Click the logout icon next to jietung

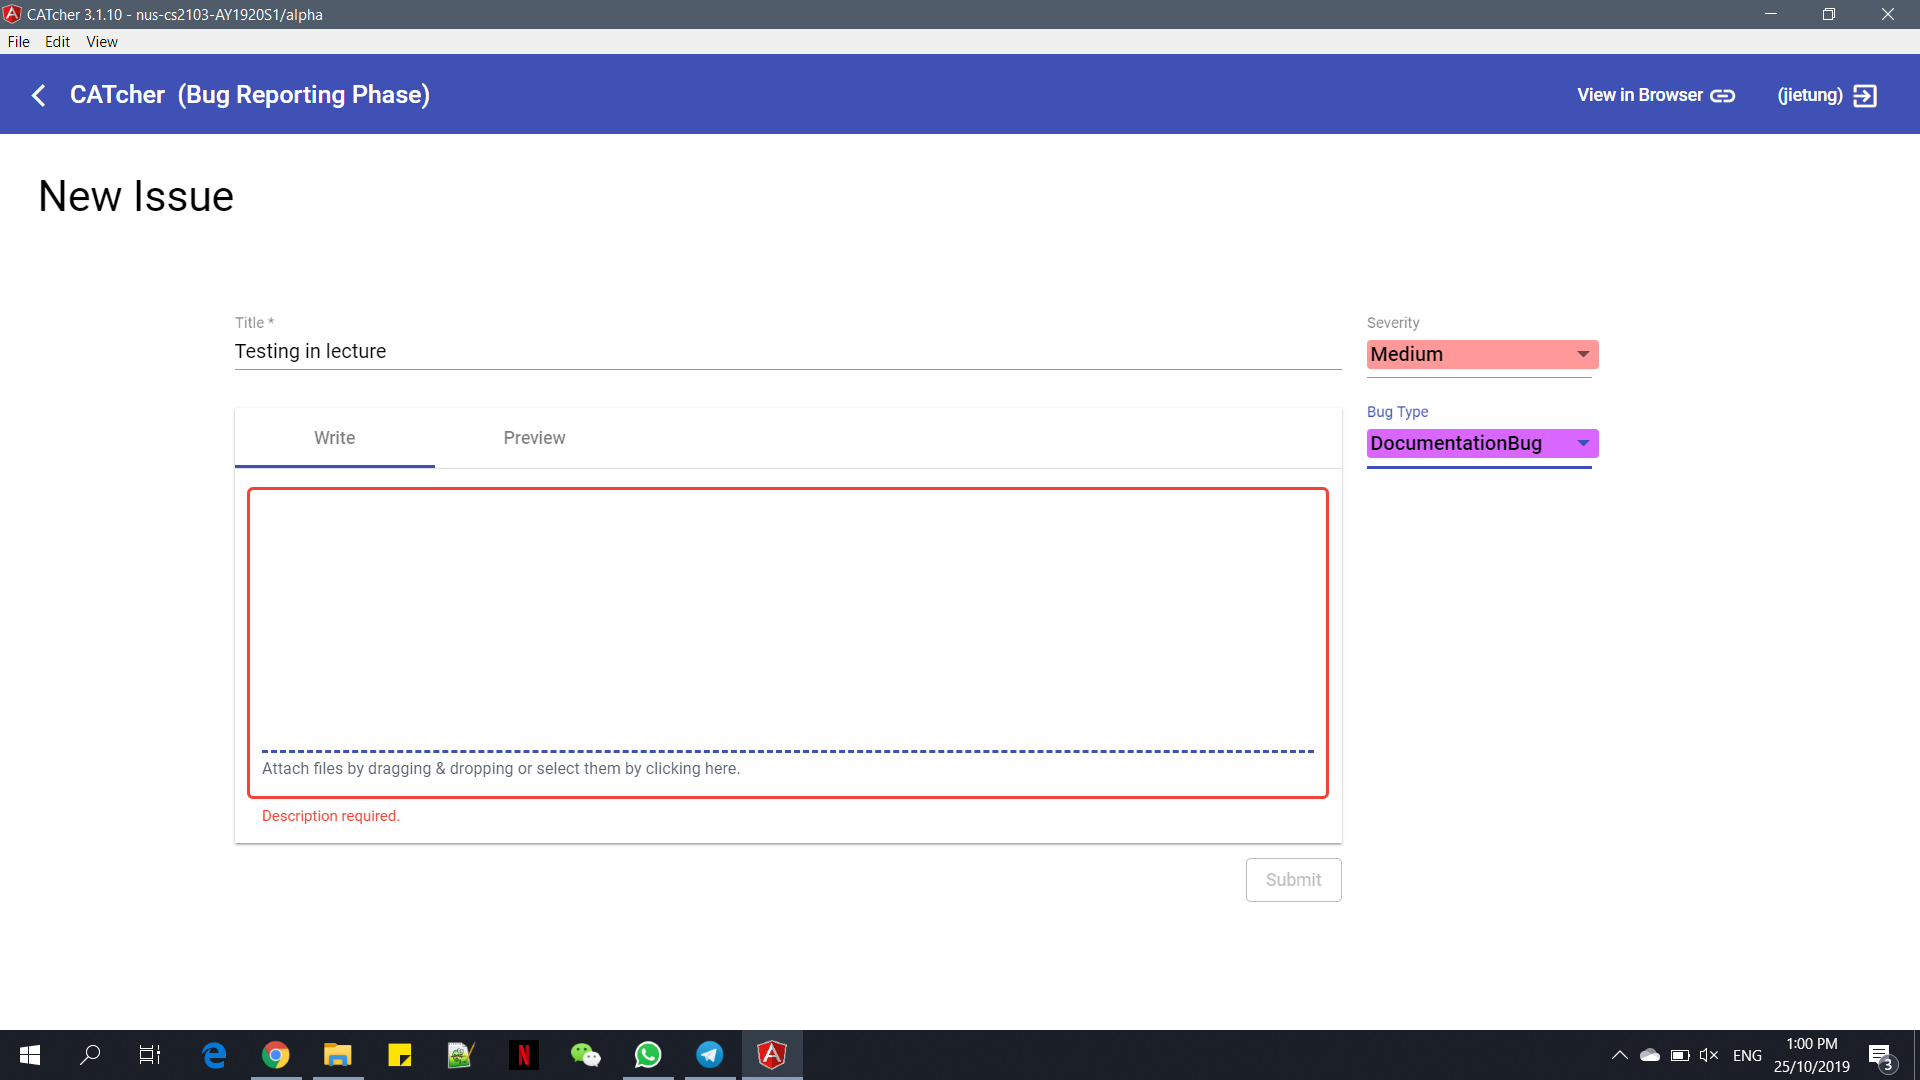[x=1865, y=95]
